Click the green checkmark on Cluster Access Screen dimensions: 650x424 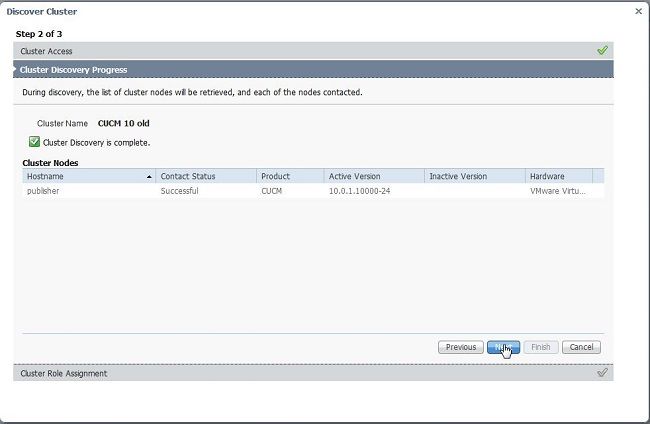(x=602, y=50)
